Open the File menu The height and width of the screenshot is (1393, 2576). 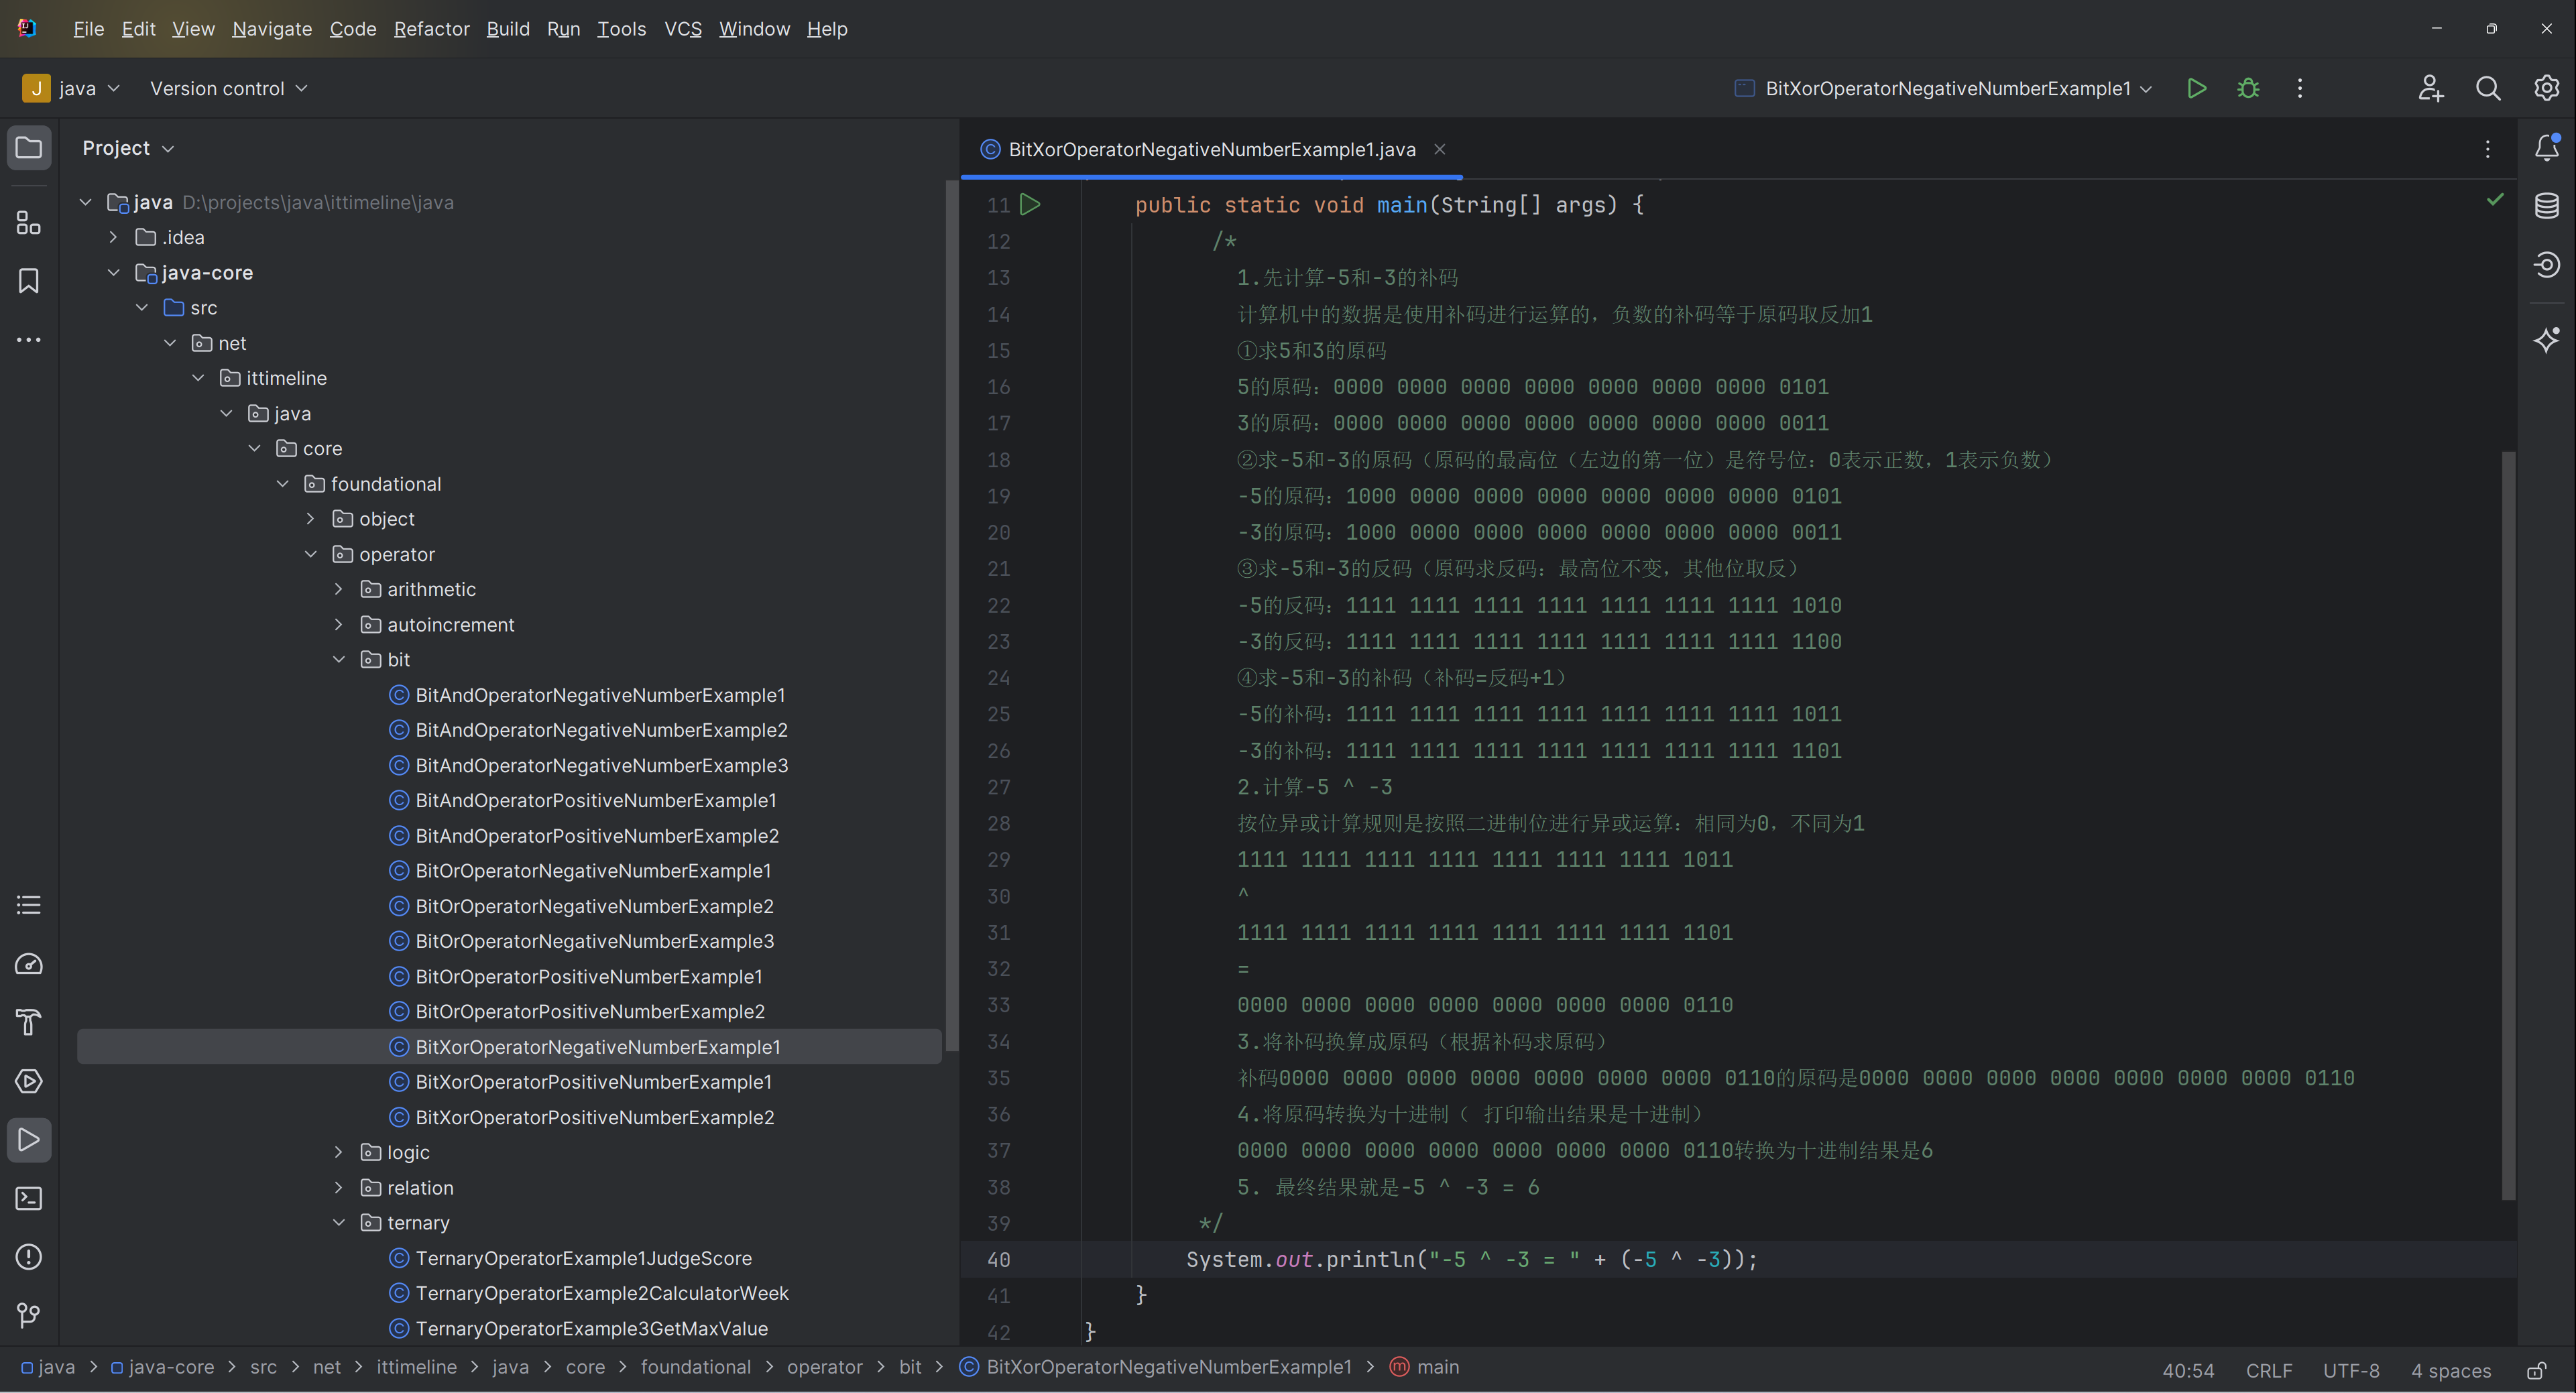[88, 29]
